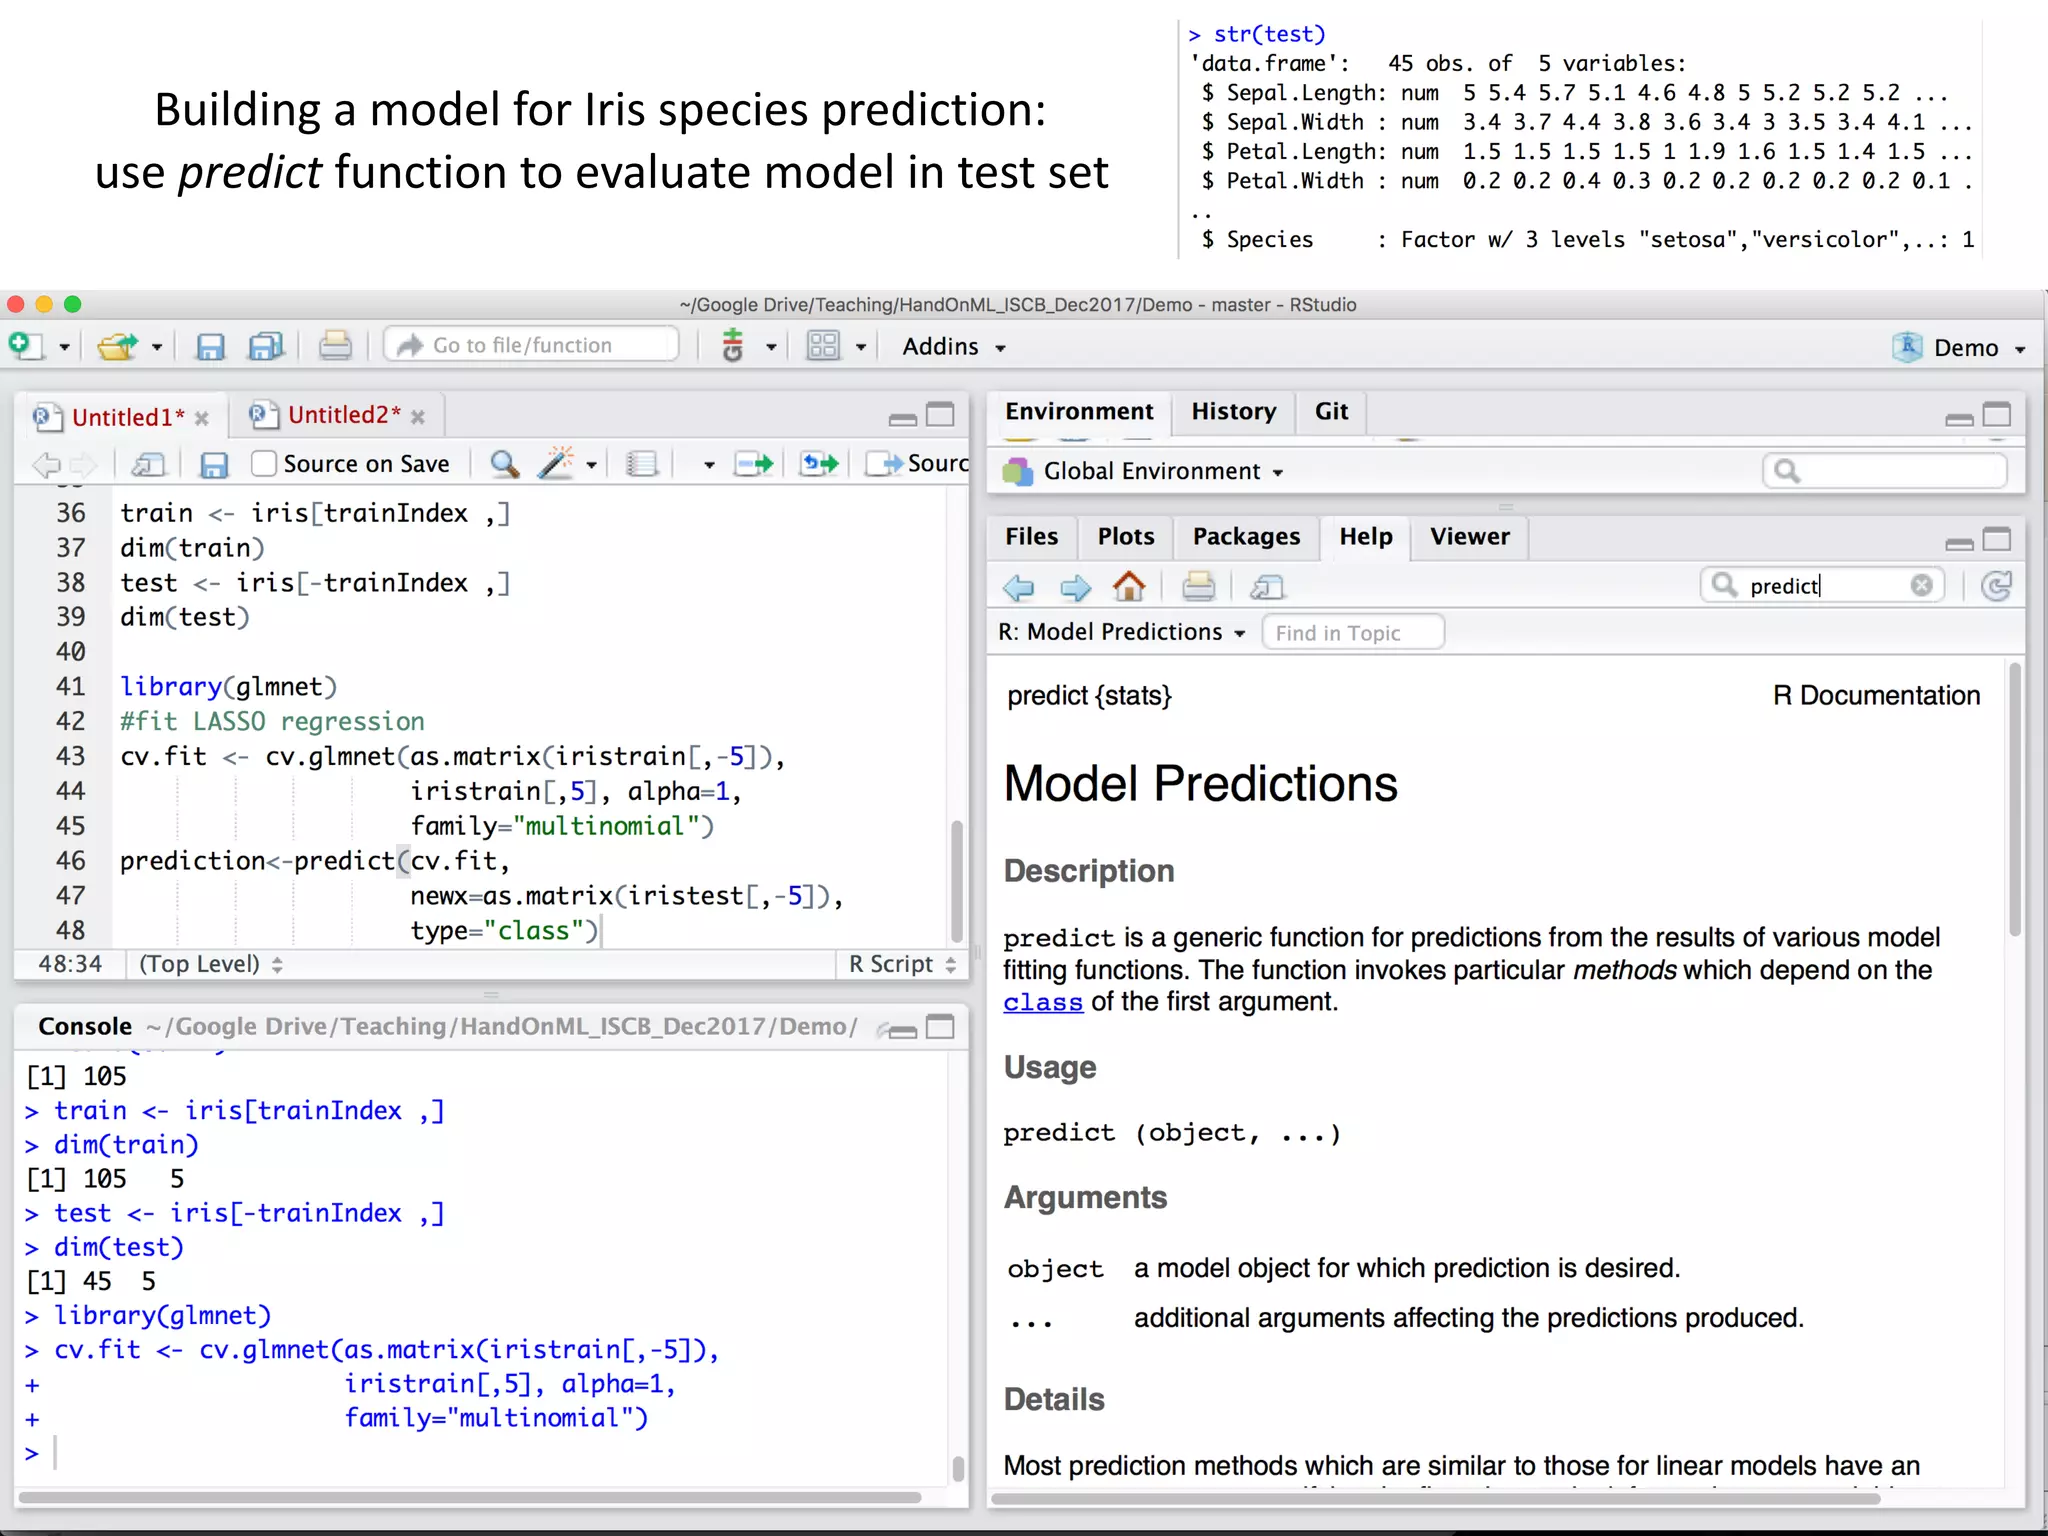Click Show in new window icon in editor

tap(148, 464)
